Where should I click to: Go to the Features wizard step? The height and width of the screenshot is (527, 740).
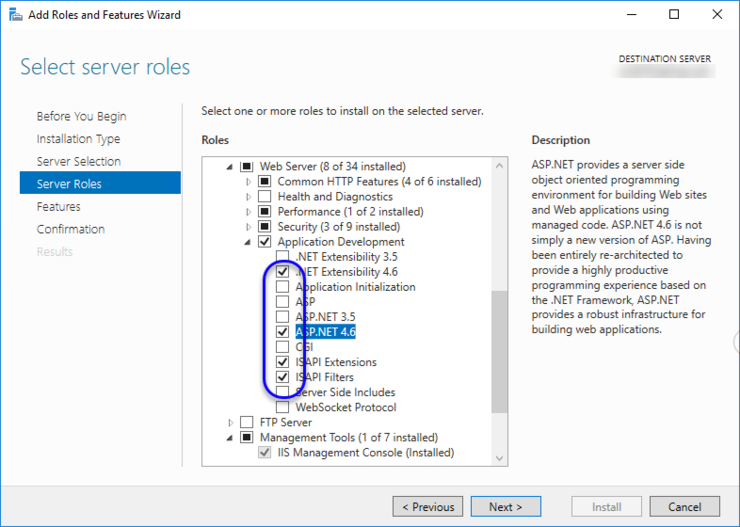click(59, 207)
